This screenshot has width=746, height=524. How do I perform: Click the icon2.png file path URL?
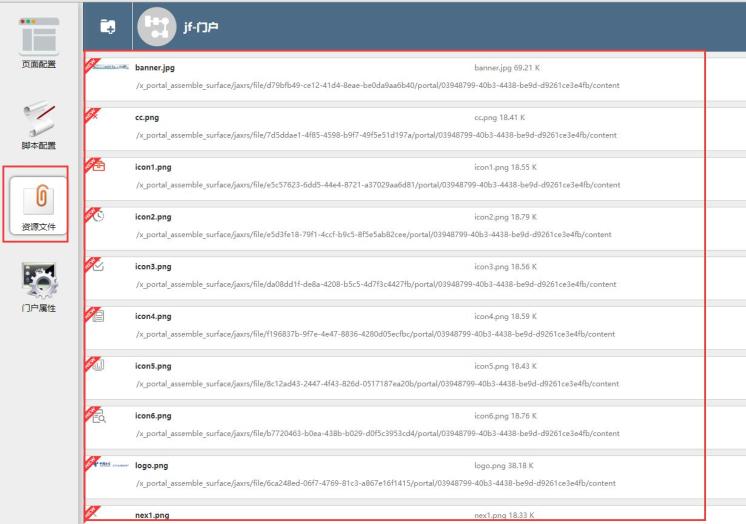(374, 235)
